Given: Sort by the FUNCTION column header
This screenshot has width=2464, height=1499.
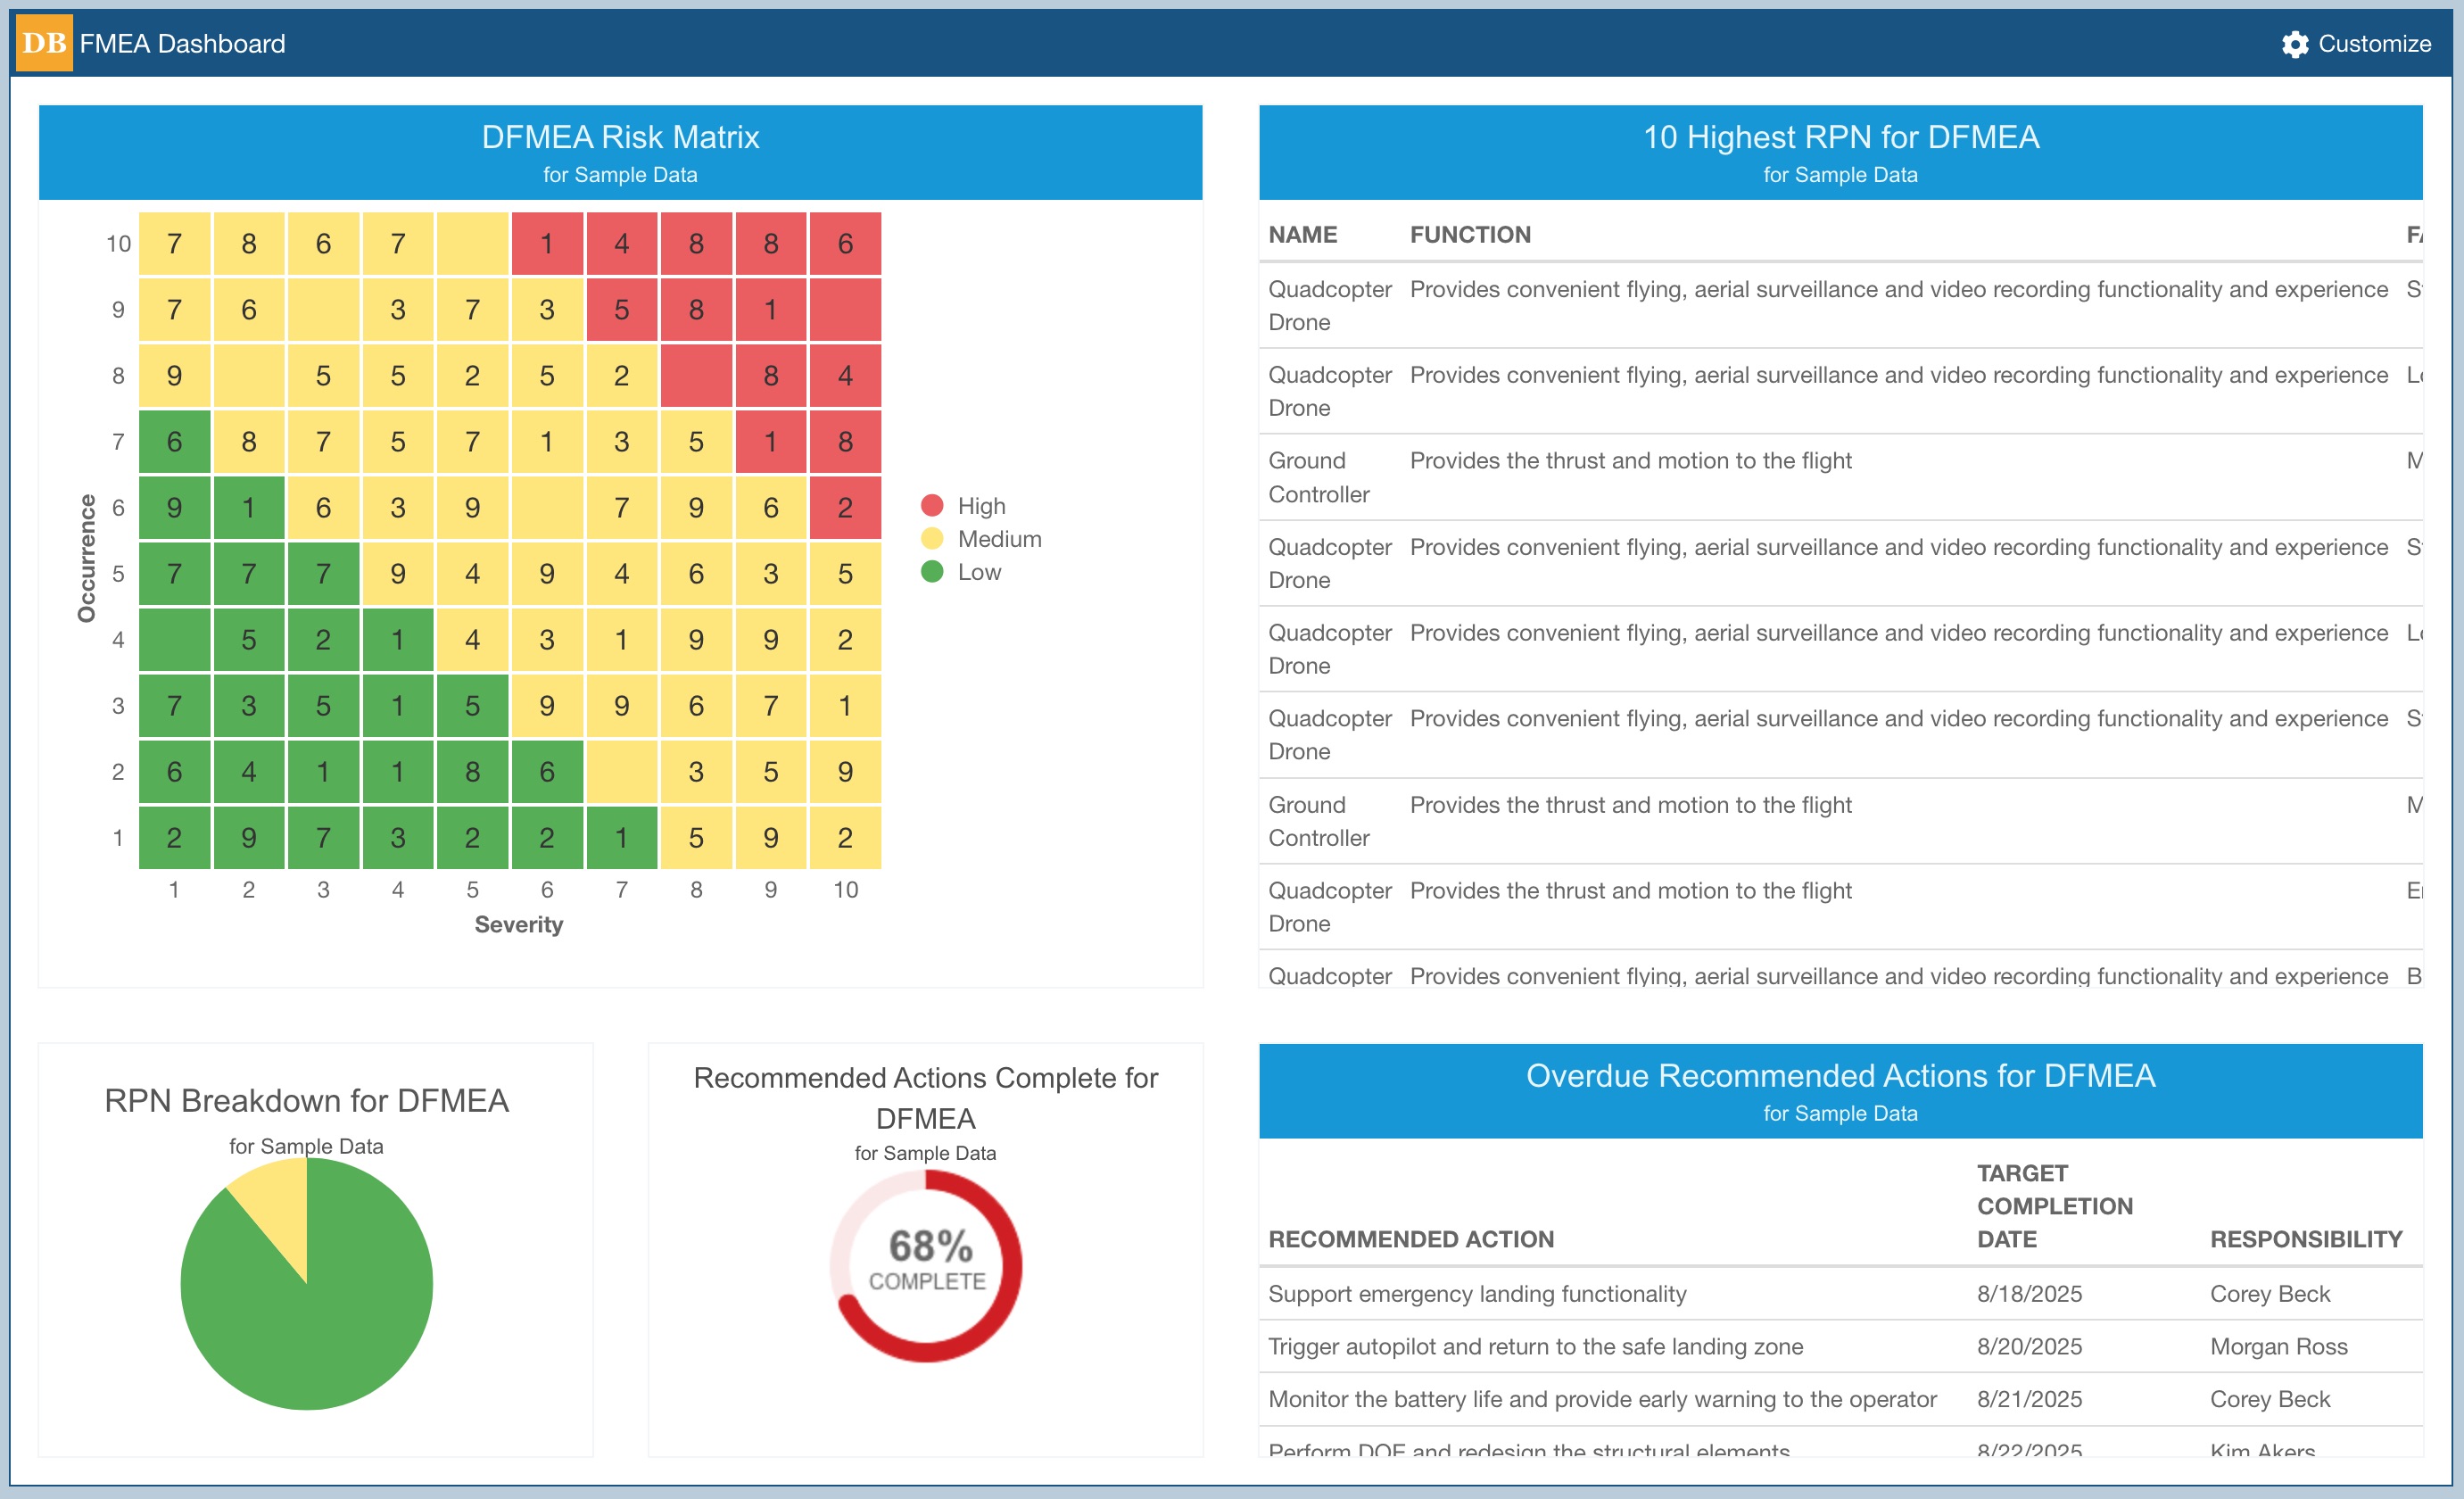Looking at the screenshot, I should 1469,235.
